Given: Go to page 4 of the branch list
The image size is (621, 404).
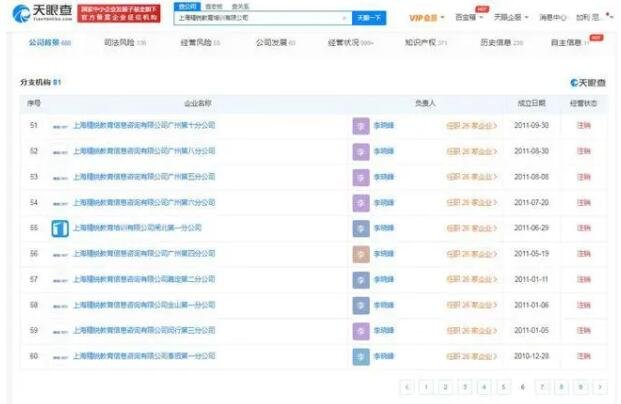Looking at the screenshot, I should coord(484,387).
